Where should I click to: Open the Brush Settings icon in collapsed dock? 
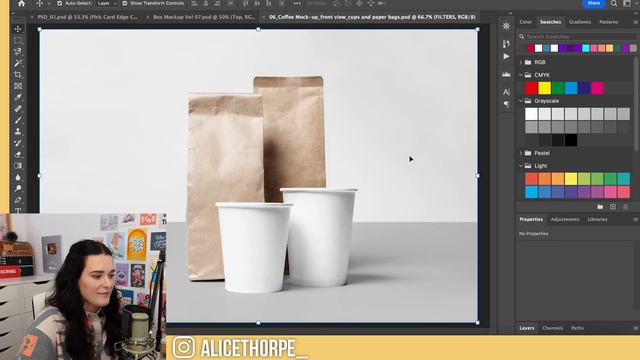pos(506,44)
